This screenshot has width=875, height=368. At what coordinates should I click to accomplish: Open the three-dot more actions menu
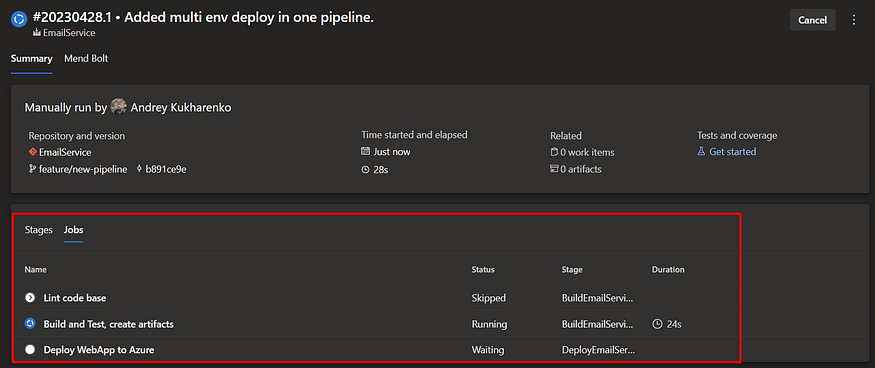pos(853,20)
